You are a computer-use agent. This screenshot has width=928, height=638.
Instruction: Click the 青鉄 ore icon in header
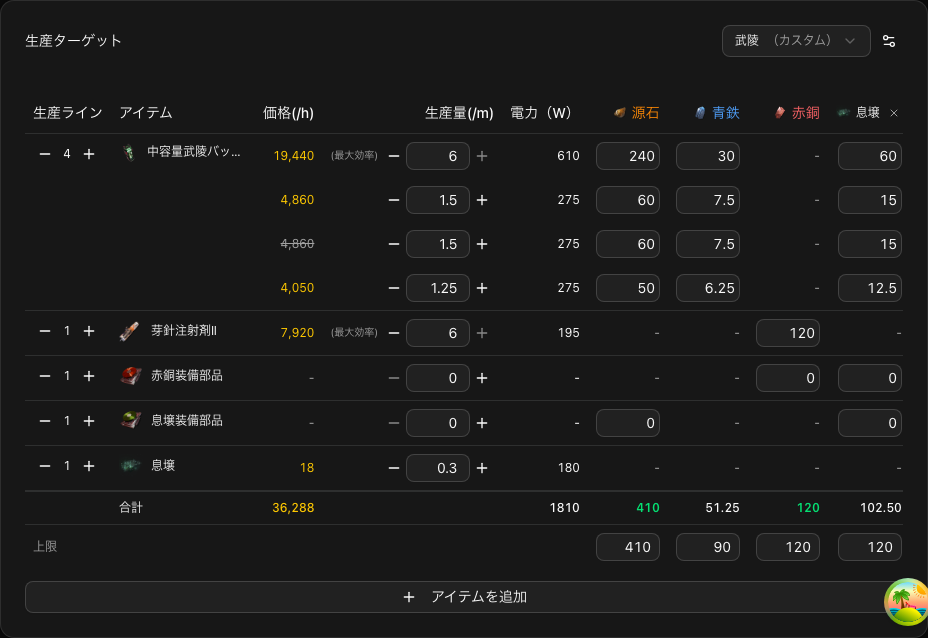(700, 112)
